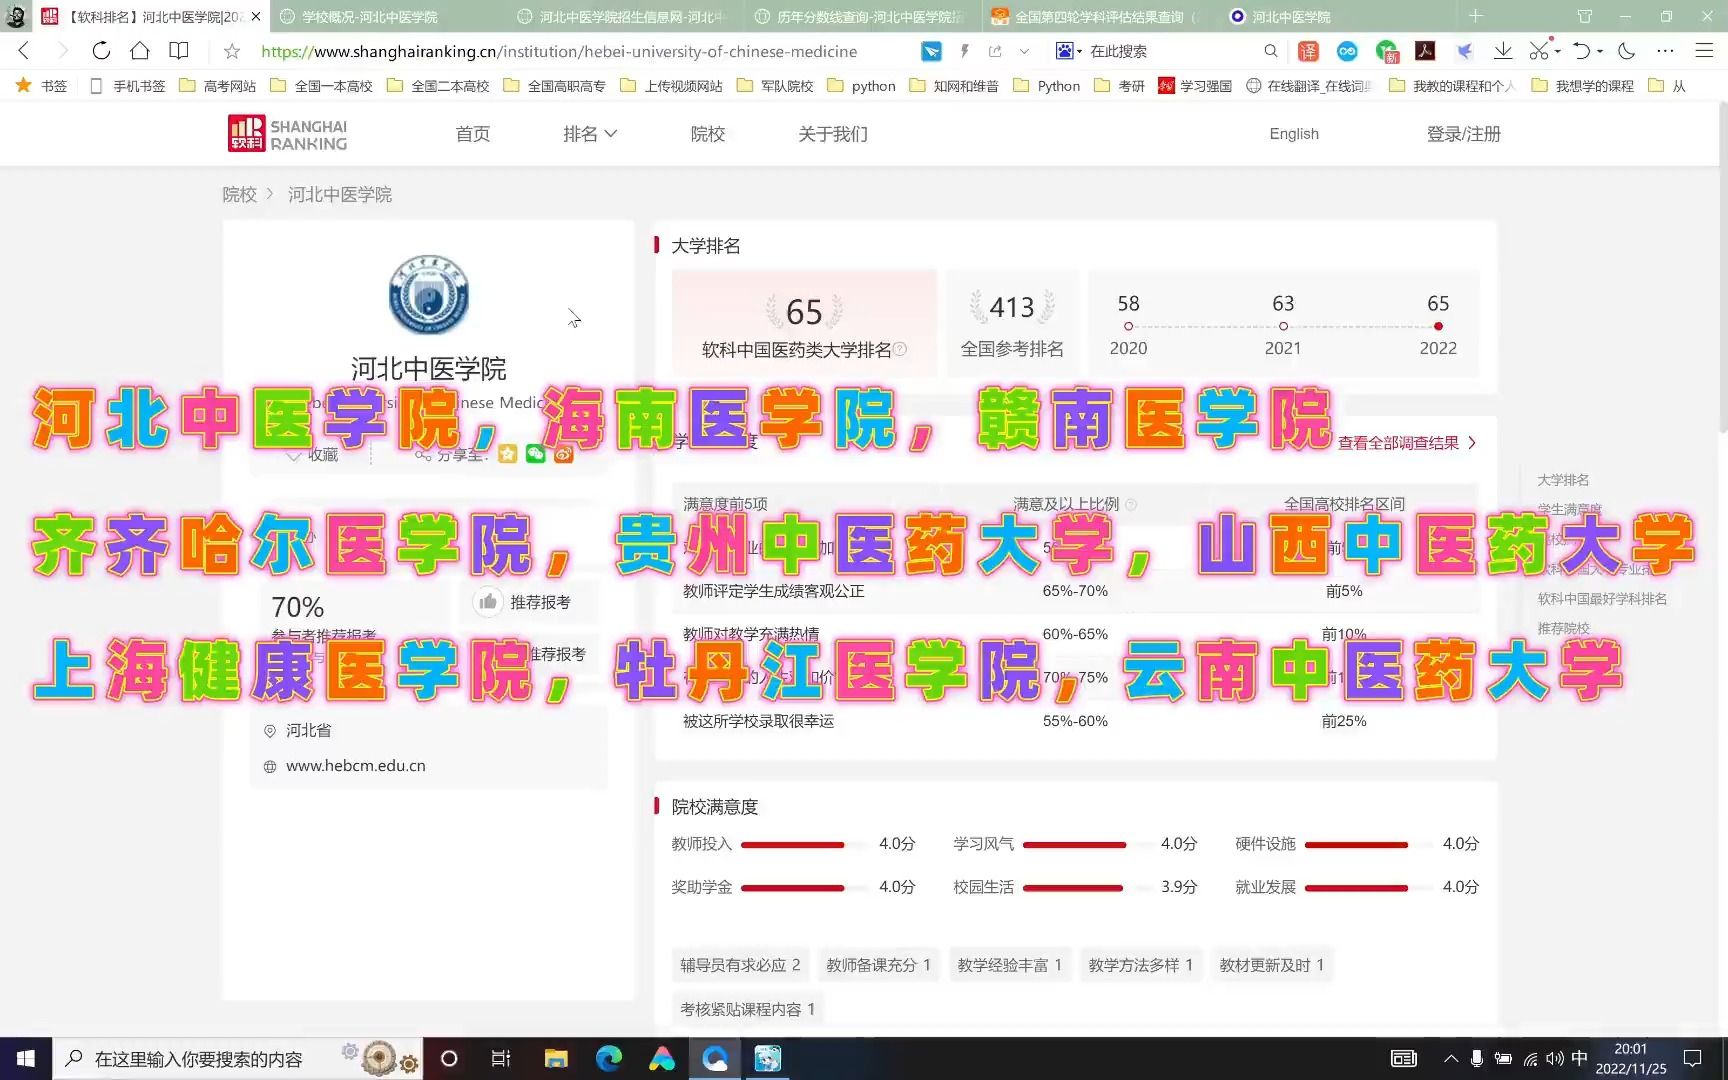The image size is (1728, 1080).
Task: Open File Explorer from the taskbar
Action: [556, 1058]
